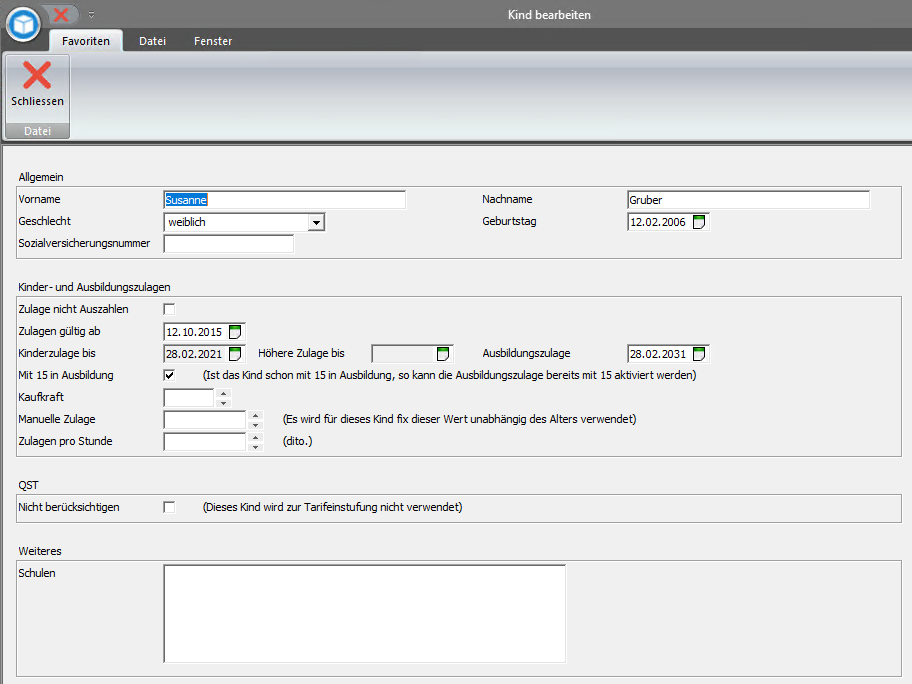Open the Datei ribbon tab
912x684 pixels.
pos(152,41)
